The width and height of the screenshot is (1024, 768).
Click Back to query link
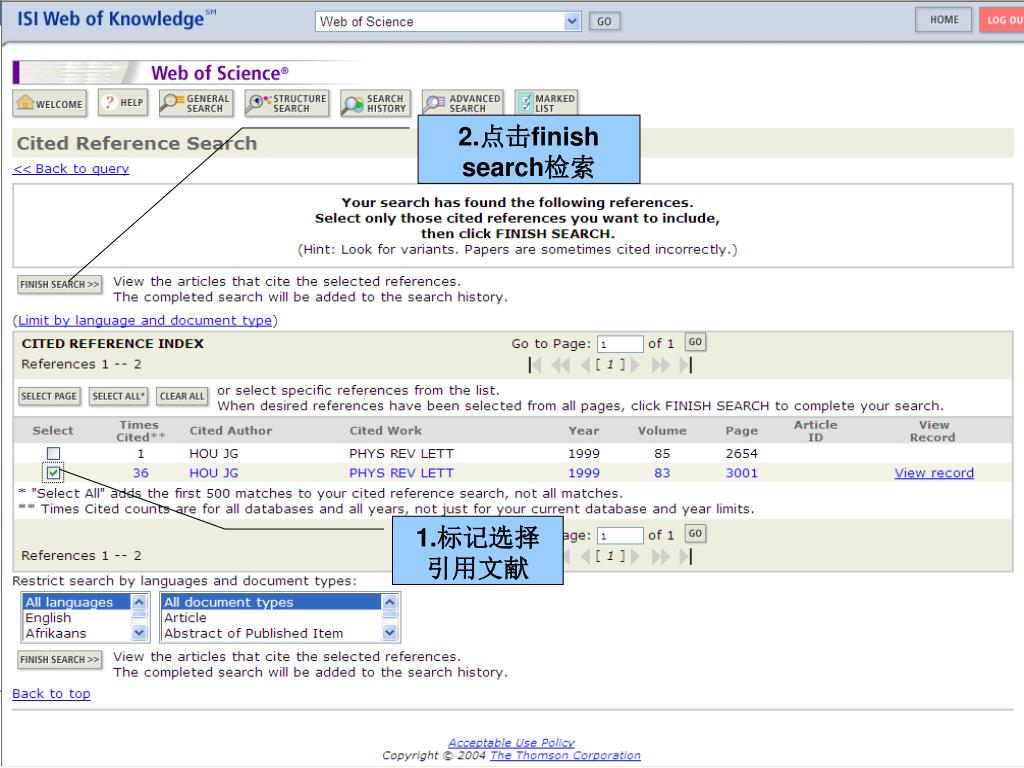click(71, 169)
